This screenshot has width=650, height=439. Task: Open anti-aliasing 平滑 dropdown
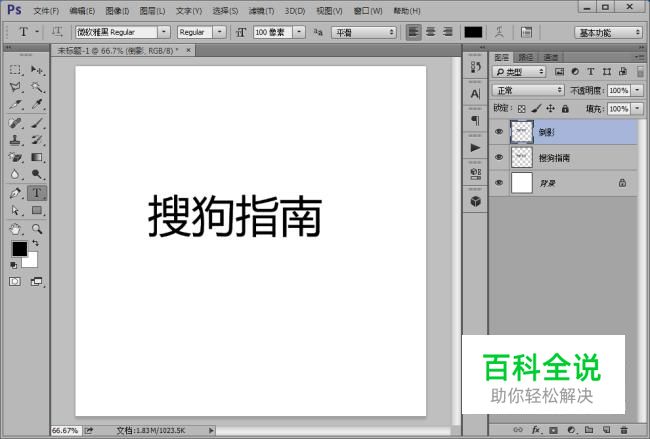click(364, 32)
